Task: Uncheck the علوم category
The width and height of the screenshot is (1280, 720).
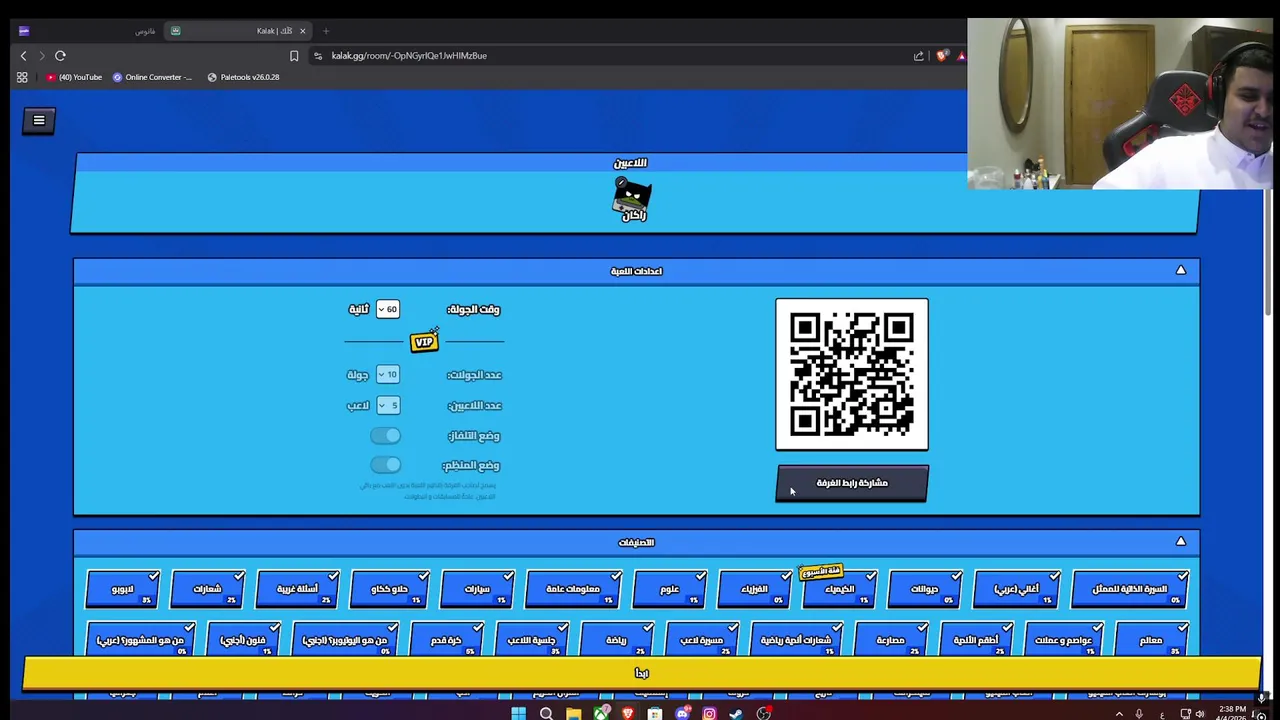Action: pyautogui.click(x=670, y=589)
